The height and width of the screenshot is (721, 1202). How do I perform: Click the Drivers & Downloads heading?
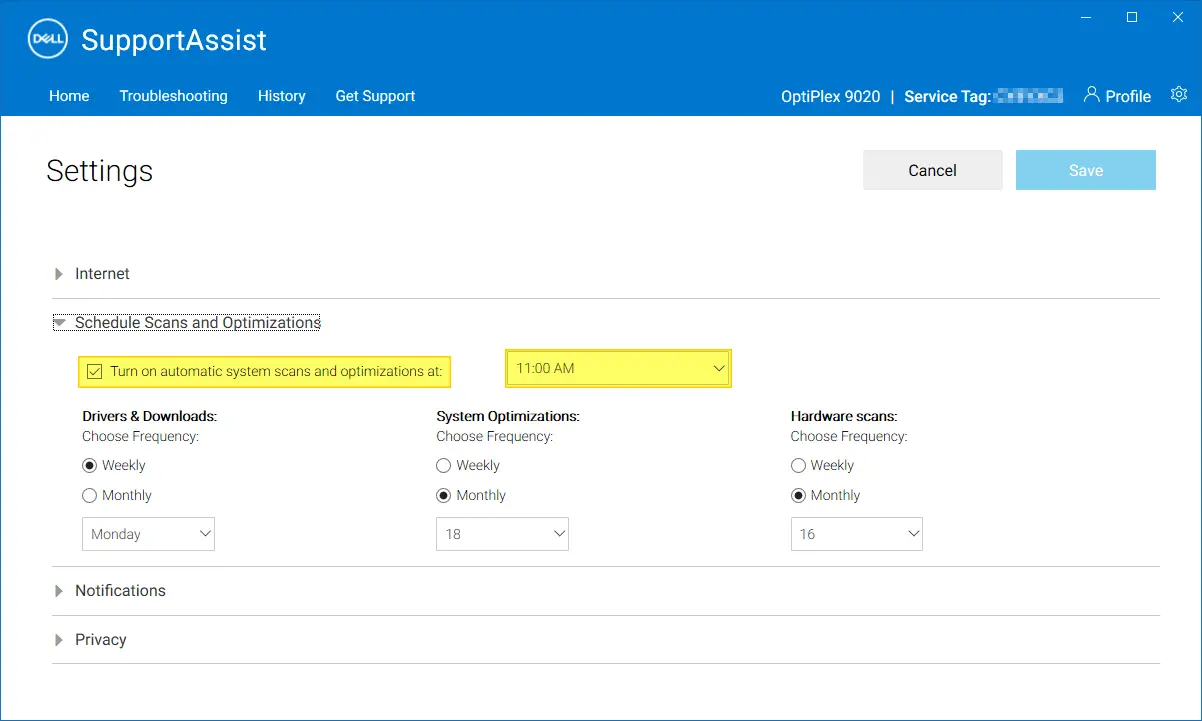click(x=149, y=416)
